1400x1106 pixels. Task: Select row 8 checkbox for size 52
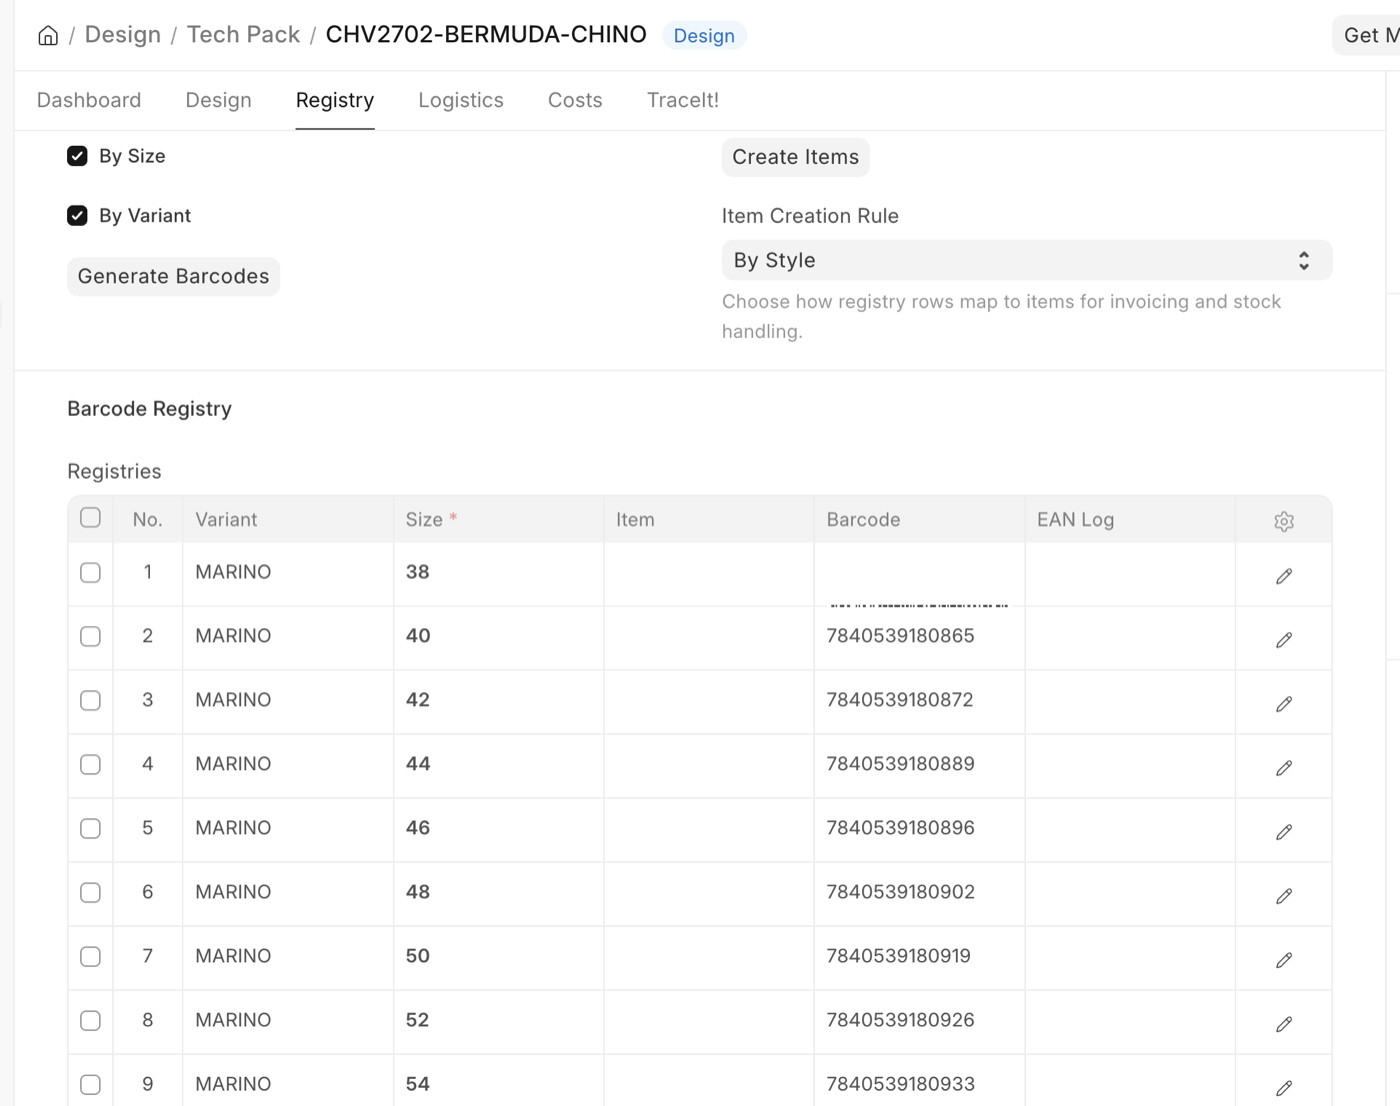[90, 1021]
